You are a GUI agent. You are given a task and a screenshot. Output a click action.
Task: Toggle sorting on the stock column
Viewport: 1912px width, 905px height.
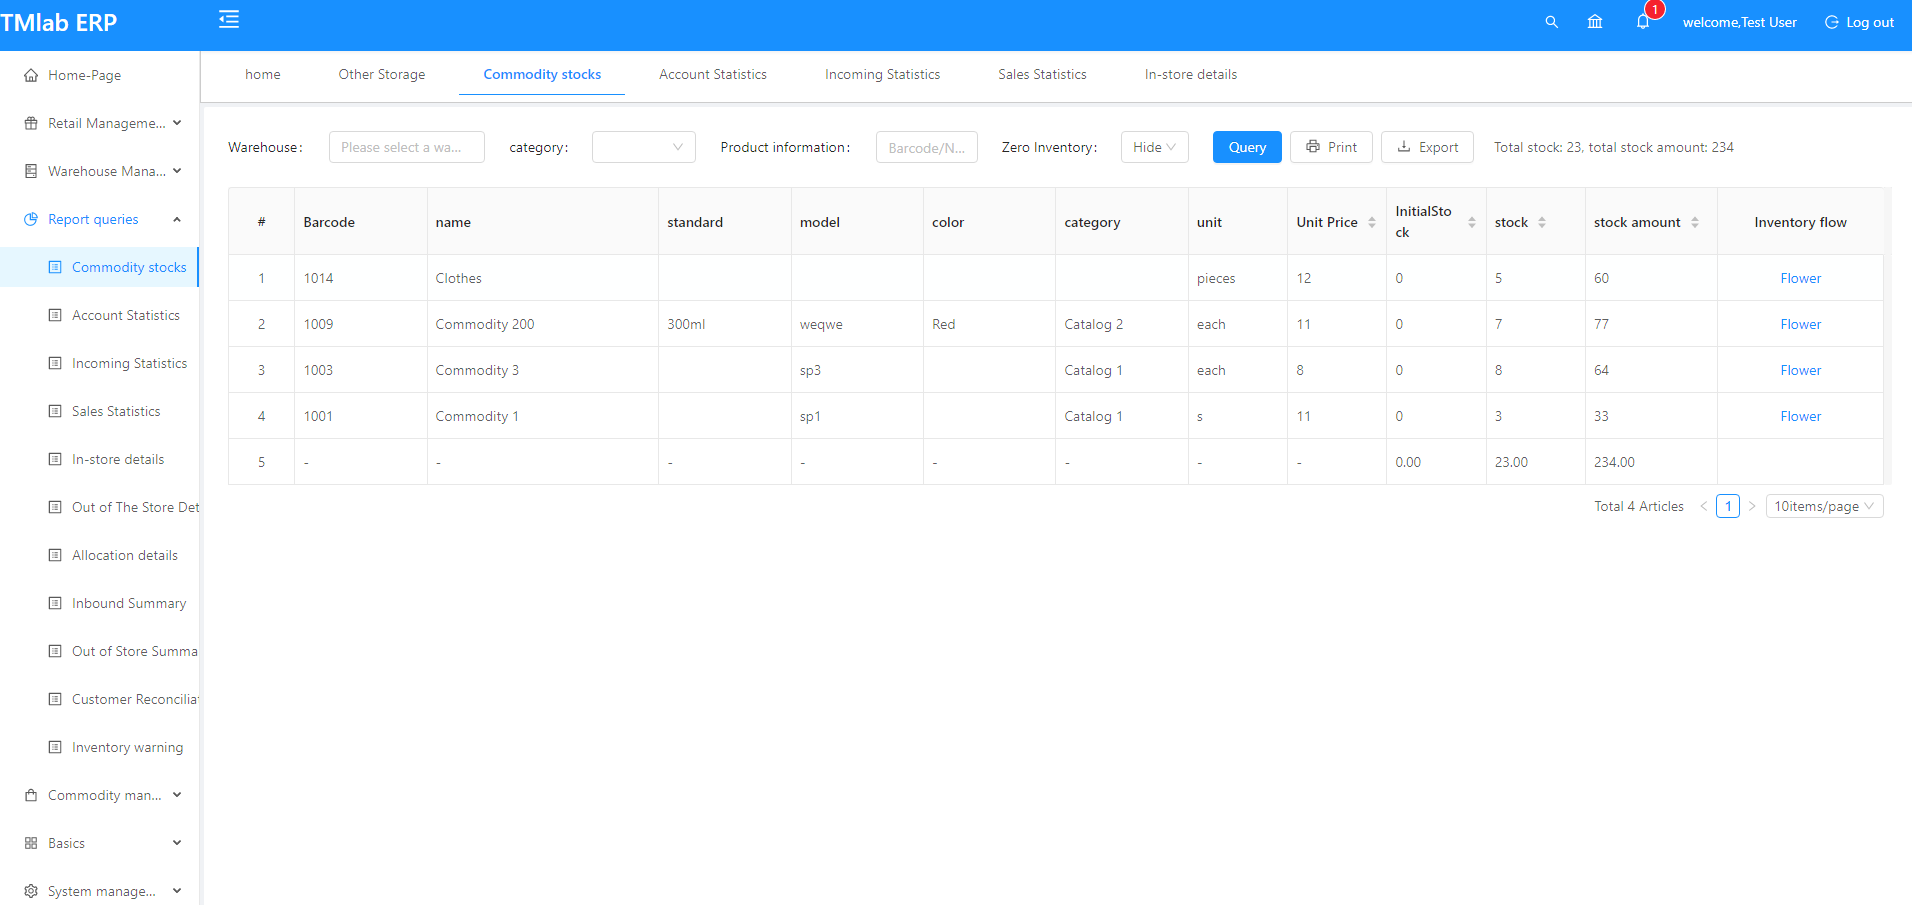tap(1543, 221)
